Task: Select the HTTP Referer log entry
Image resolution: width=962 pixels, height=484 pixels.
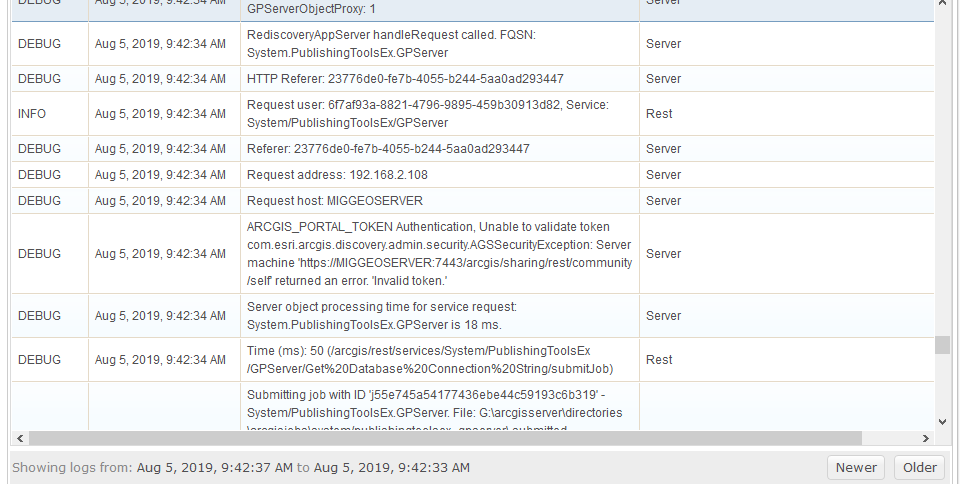Action: tap(472, 79)
